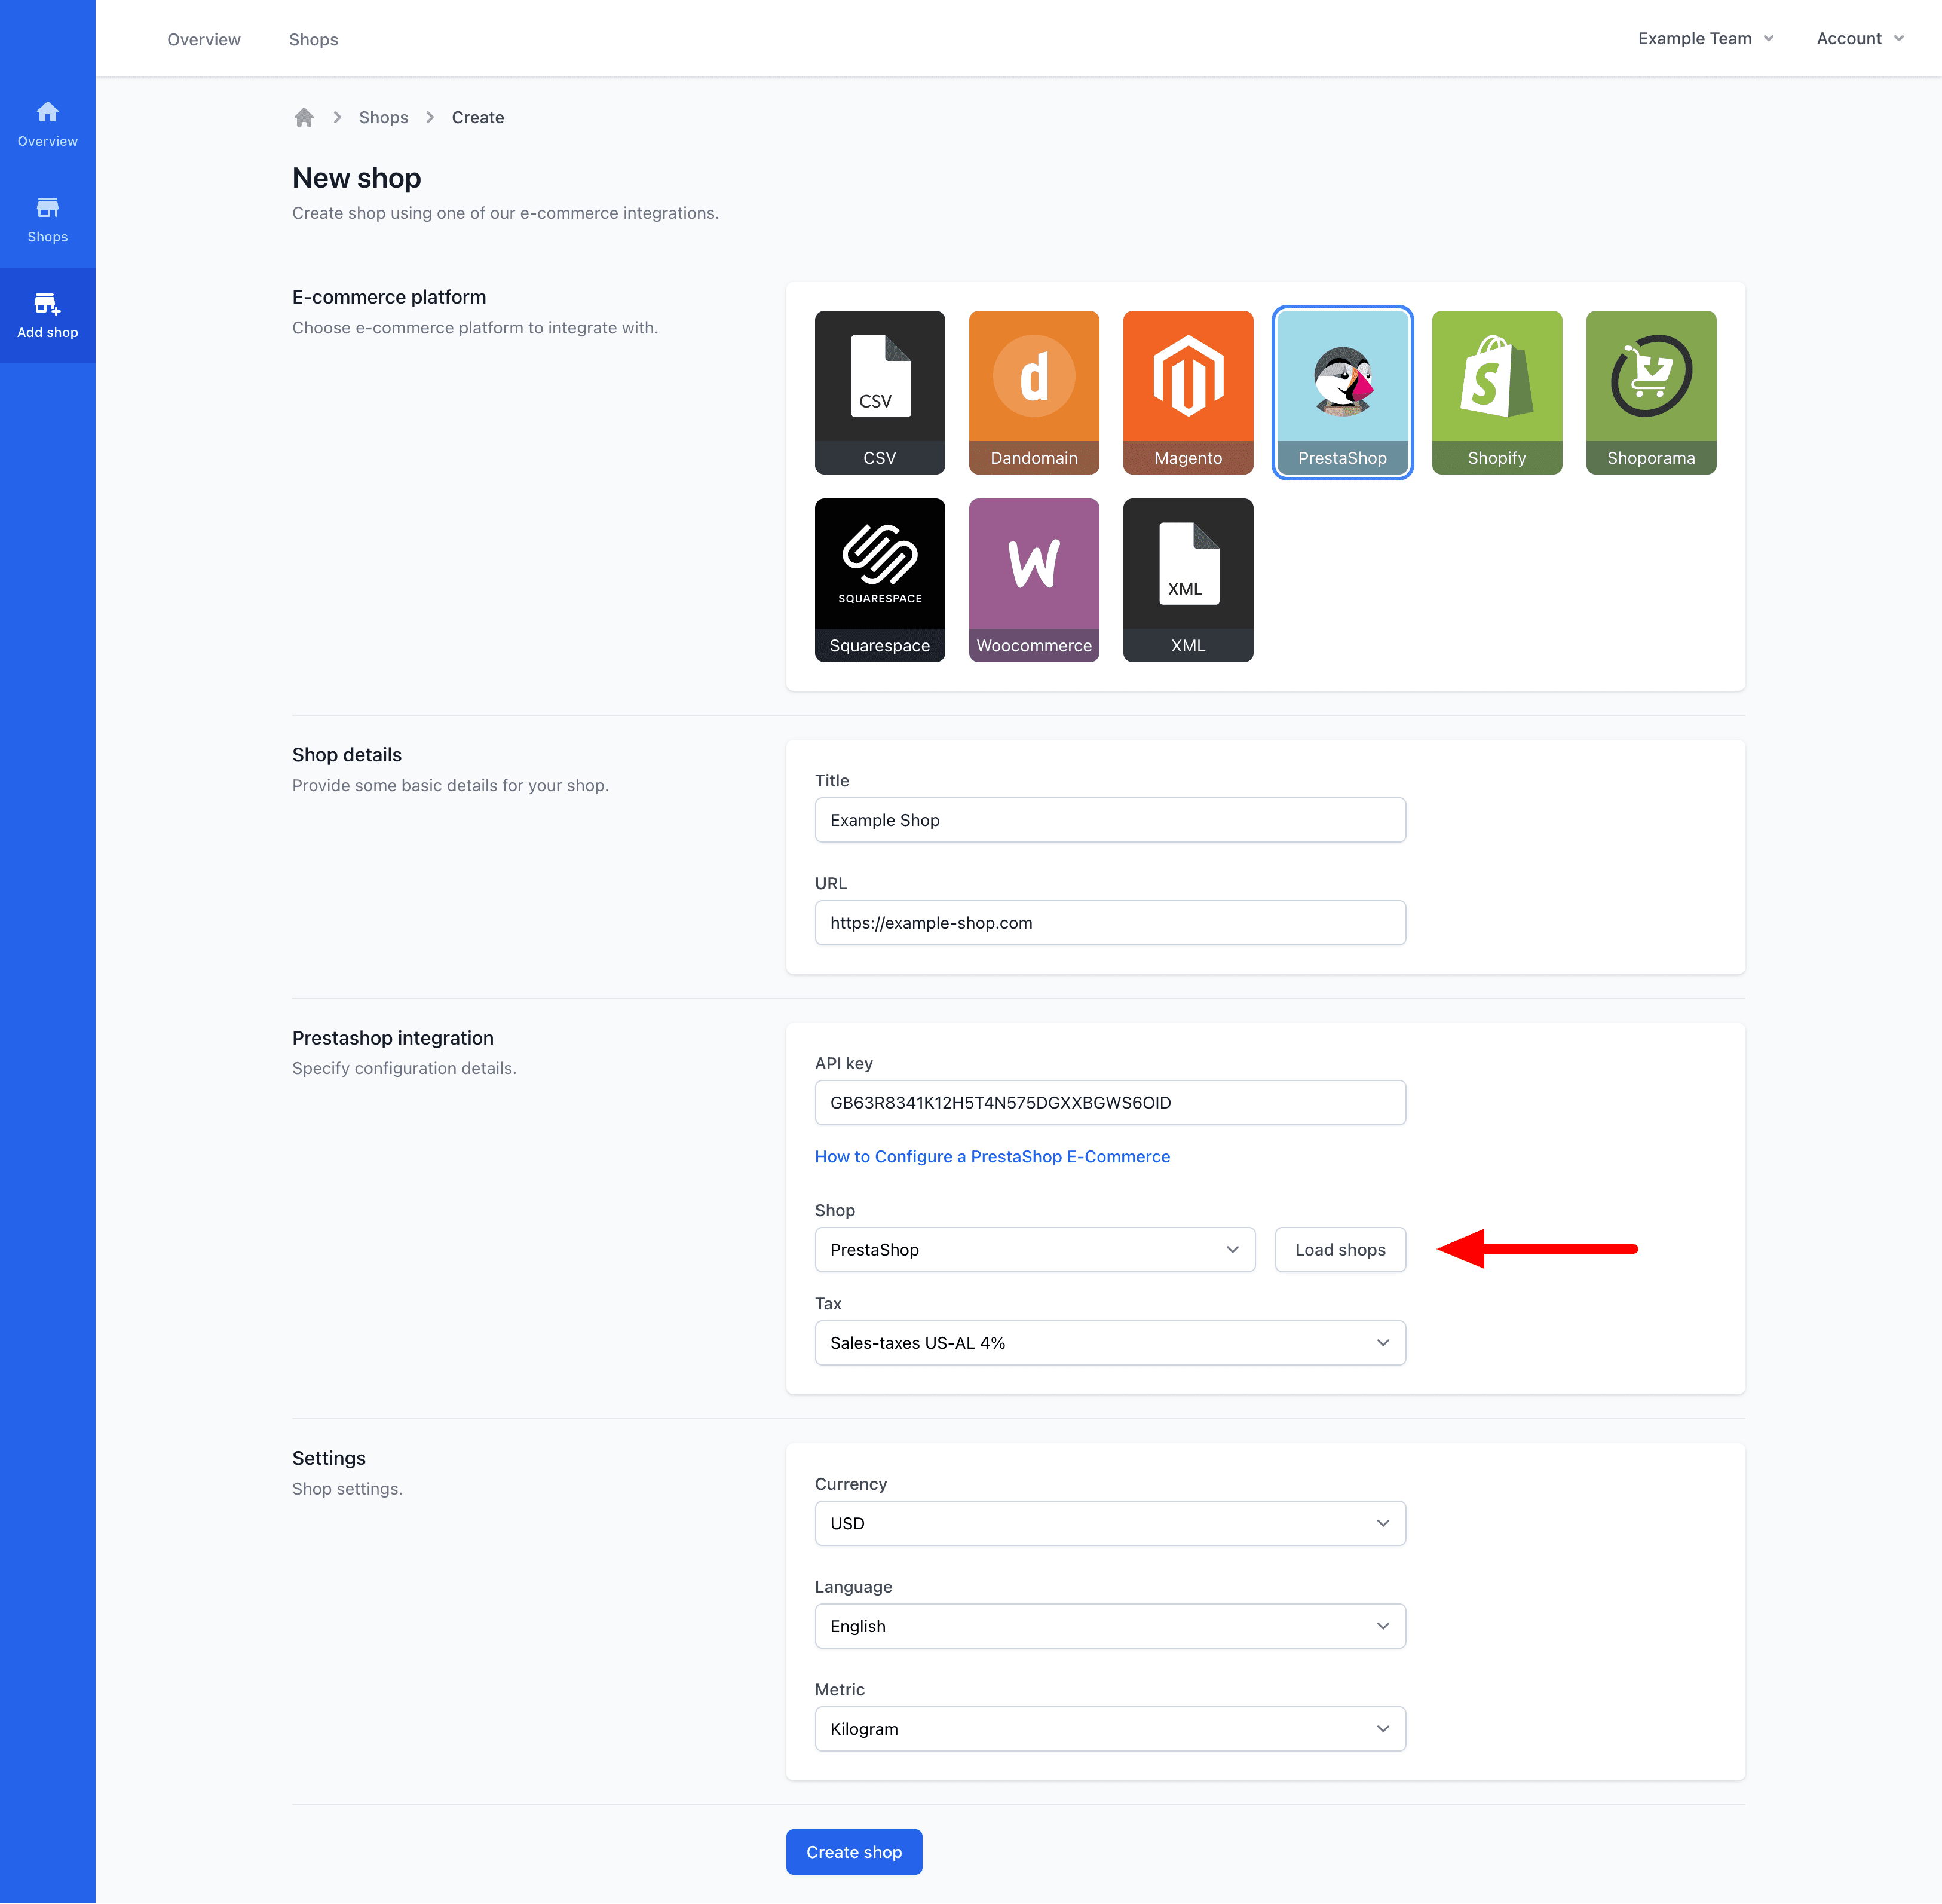Open the PrestaShop configuration help link
1942x1904 pixels.
tap(991, 1156)
